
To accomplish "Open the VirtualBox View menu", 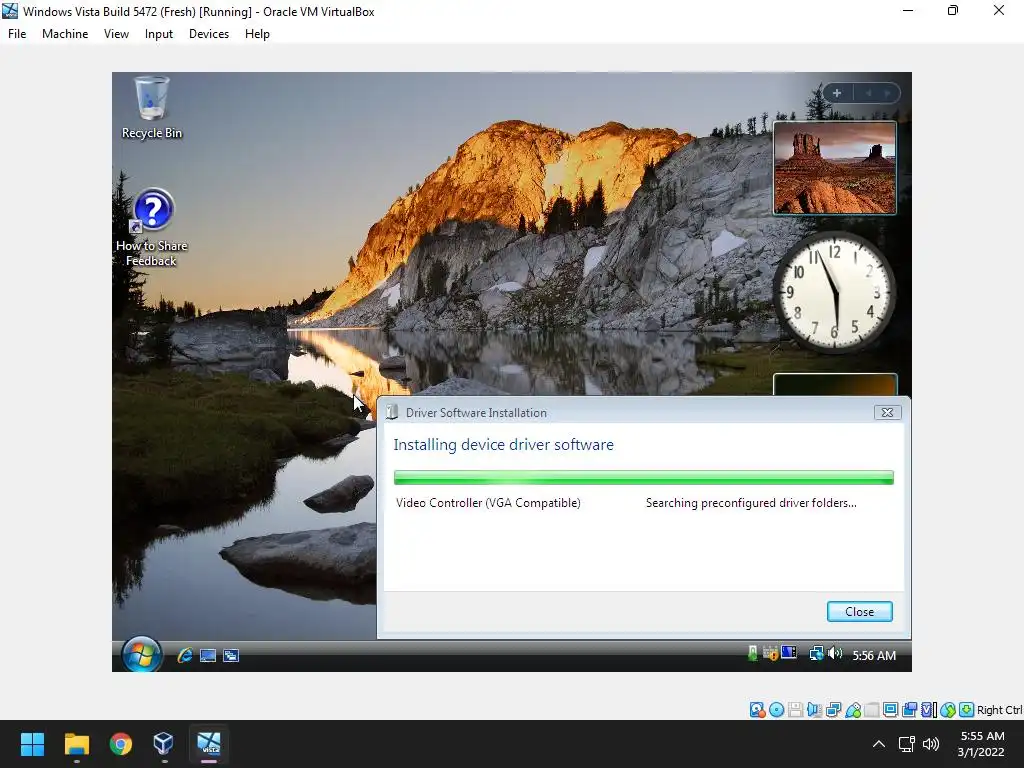I will (x=116, y=34).
